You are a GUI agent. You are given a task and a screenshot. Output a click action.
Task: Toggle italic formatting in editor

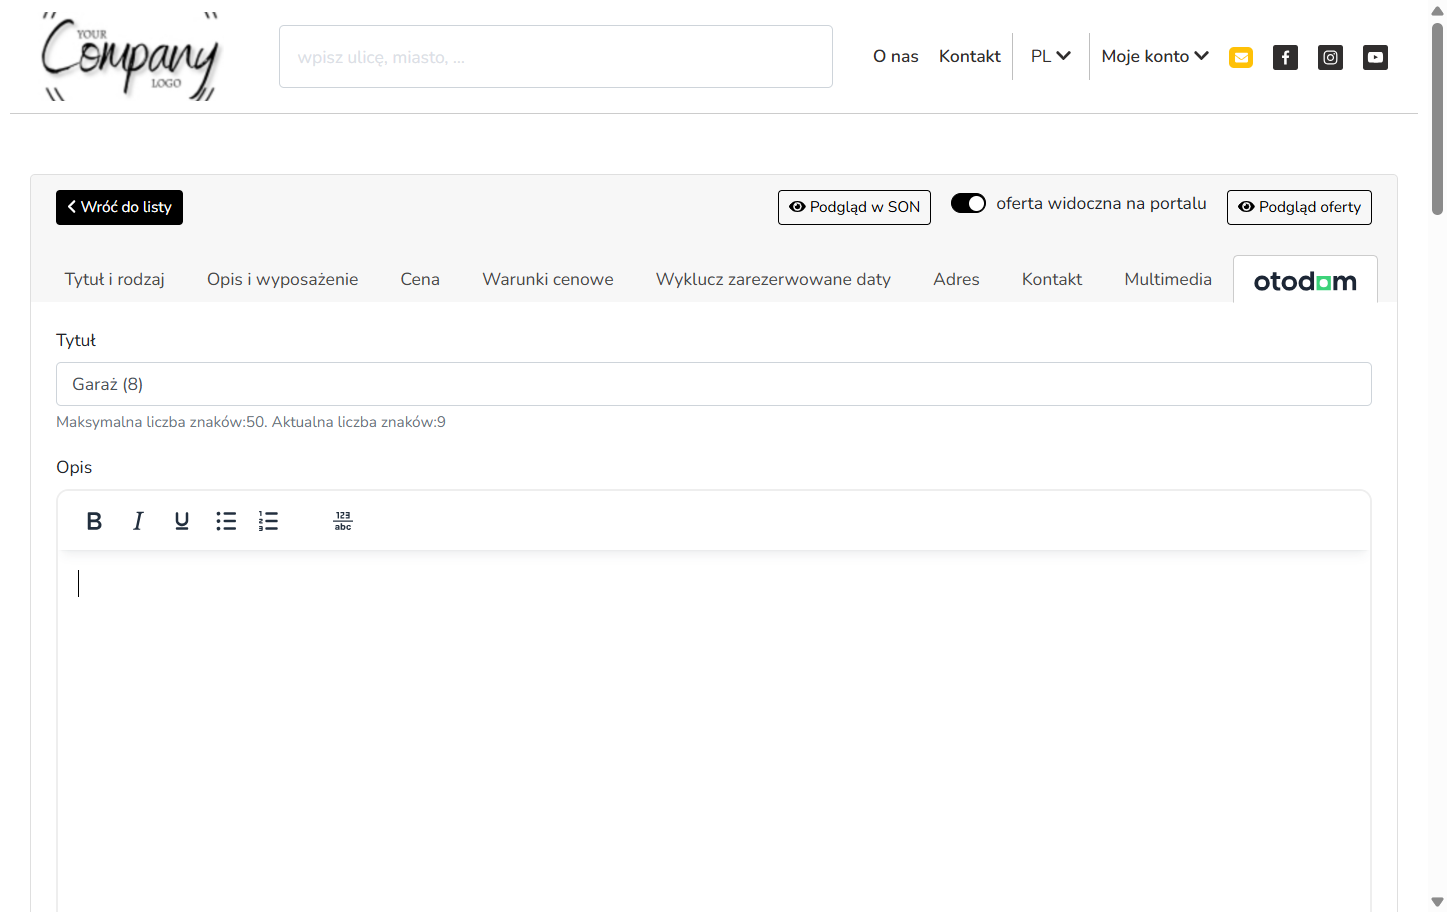(138, 521)
